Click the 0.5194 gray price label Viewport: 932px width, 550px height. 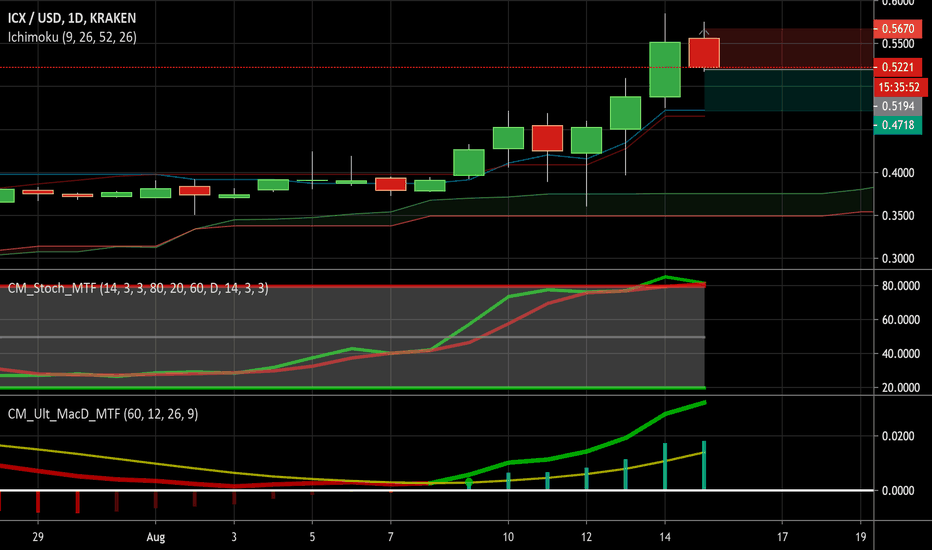tap(898, 106)
